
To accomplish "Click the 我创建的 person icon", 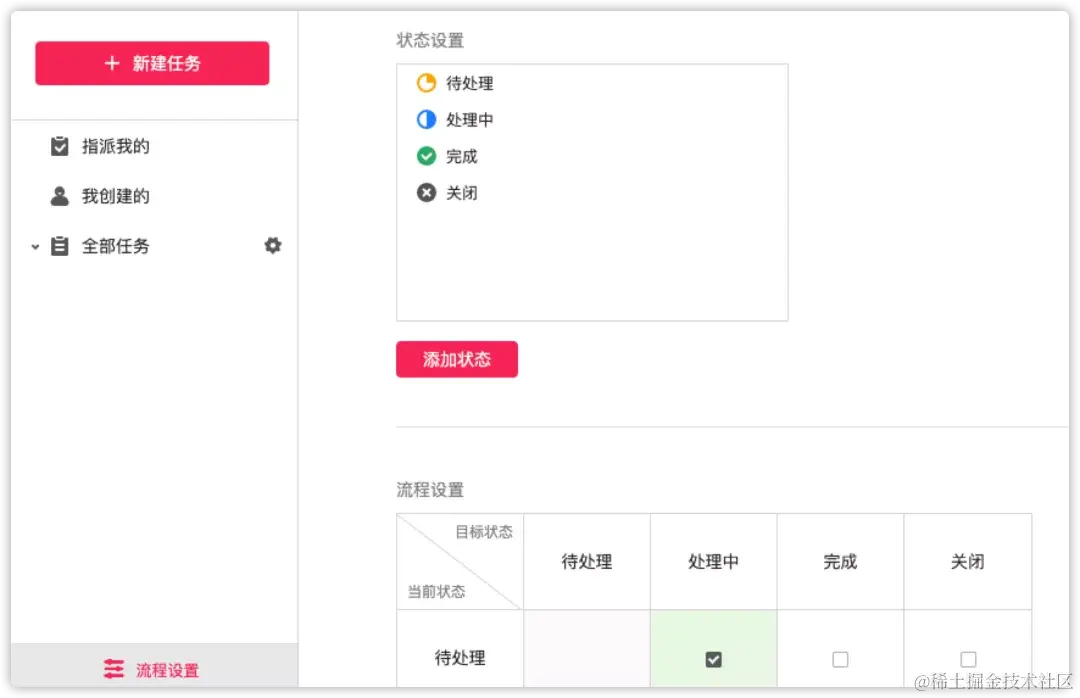I will [60, 196].
